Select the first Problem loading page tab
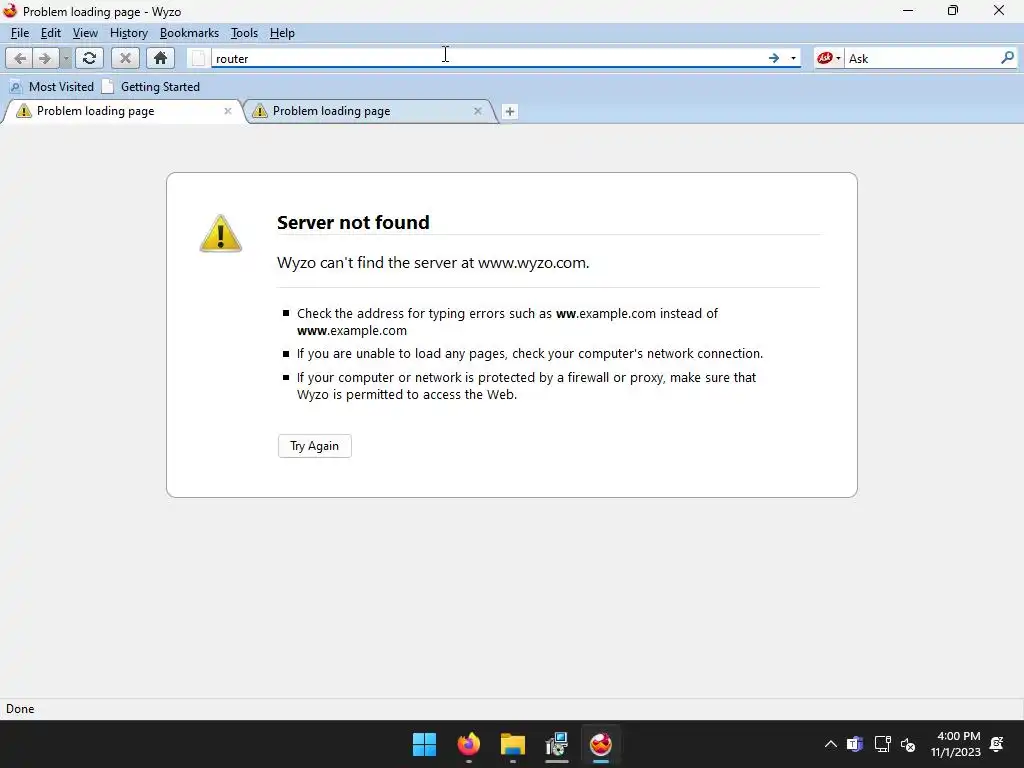The image size is (1024, 768). [x=121, y=111]
